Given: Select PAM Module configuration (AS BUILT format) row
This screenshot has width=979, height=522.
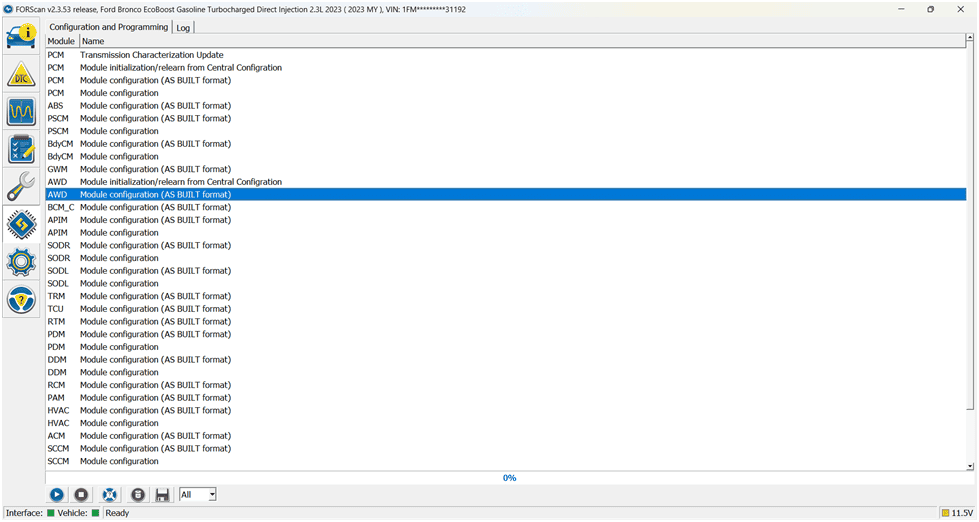Looking at the screenshot, I should (506, 398).
